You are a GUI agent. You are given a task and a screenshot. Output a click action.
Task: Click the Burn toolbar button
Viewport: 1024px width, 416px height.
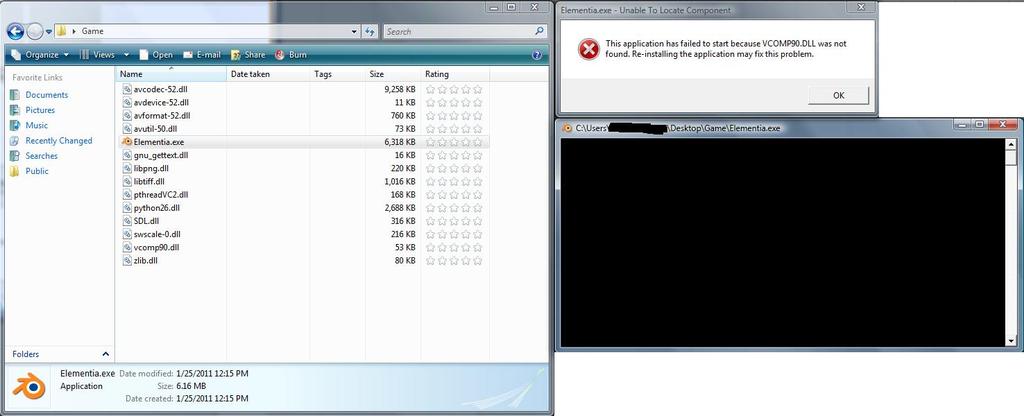pyautogui.click(x=291, y=55)
